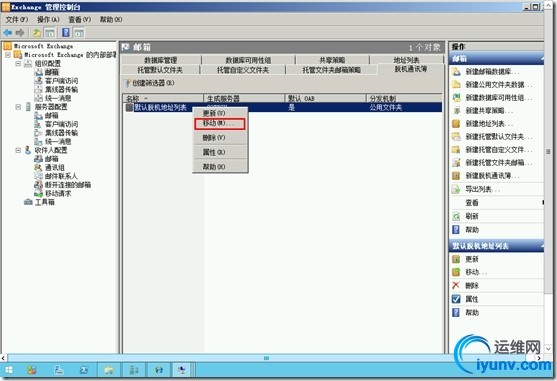Click 导出列表 icon in actions pane
Viewport: 557px width, 381px height.
[456, 189]
